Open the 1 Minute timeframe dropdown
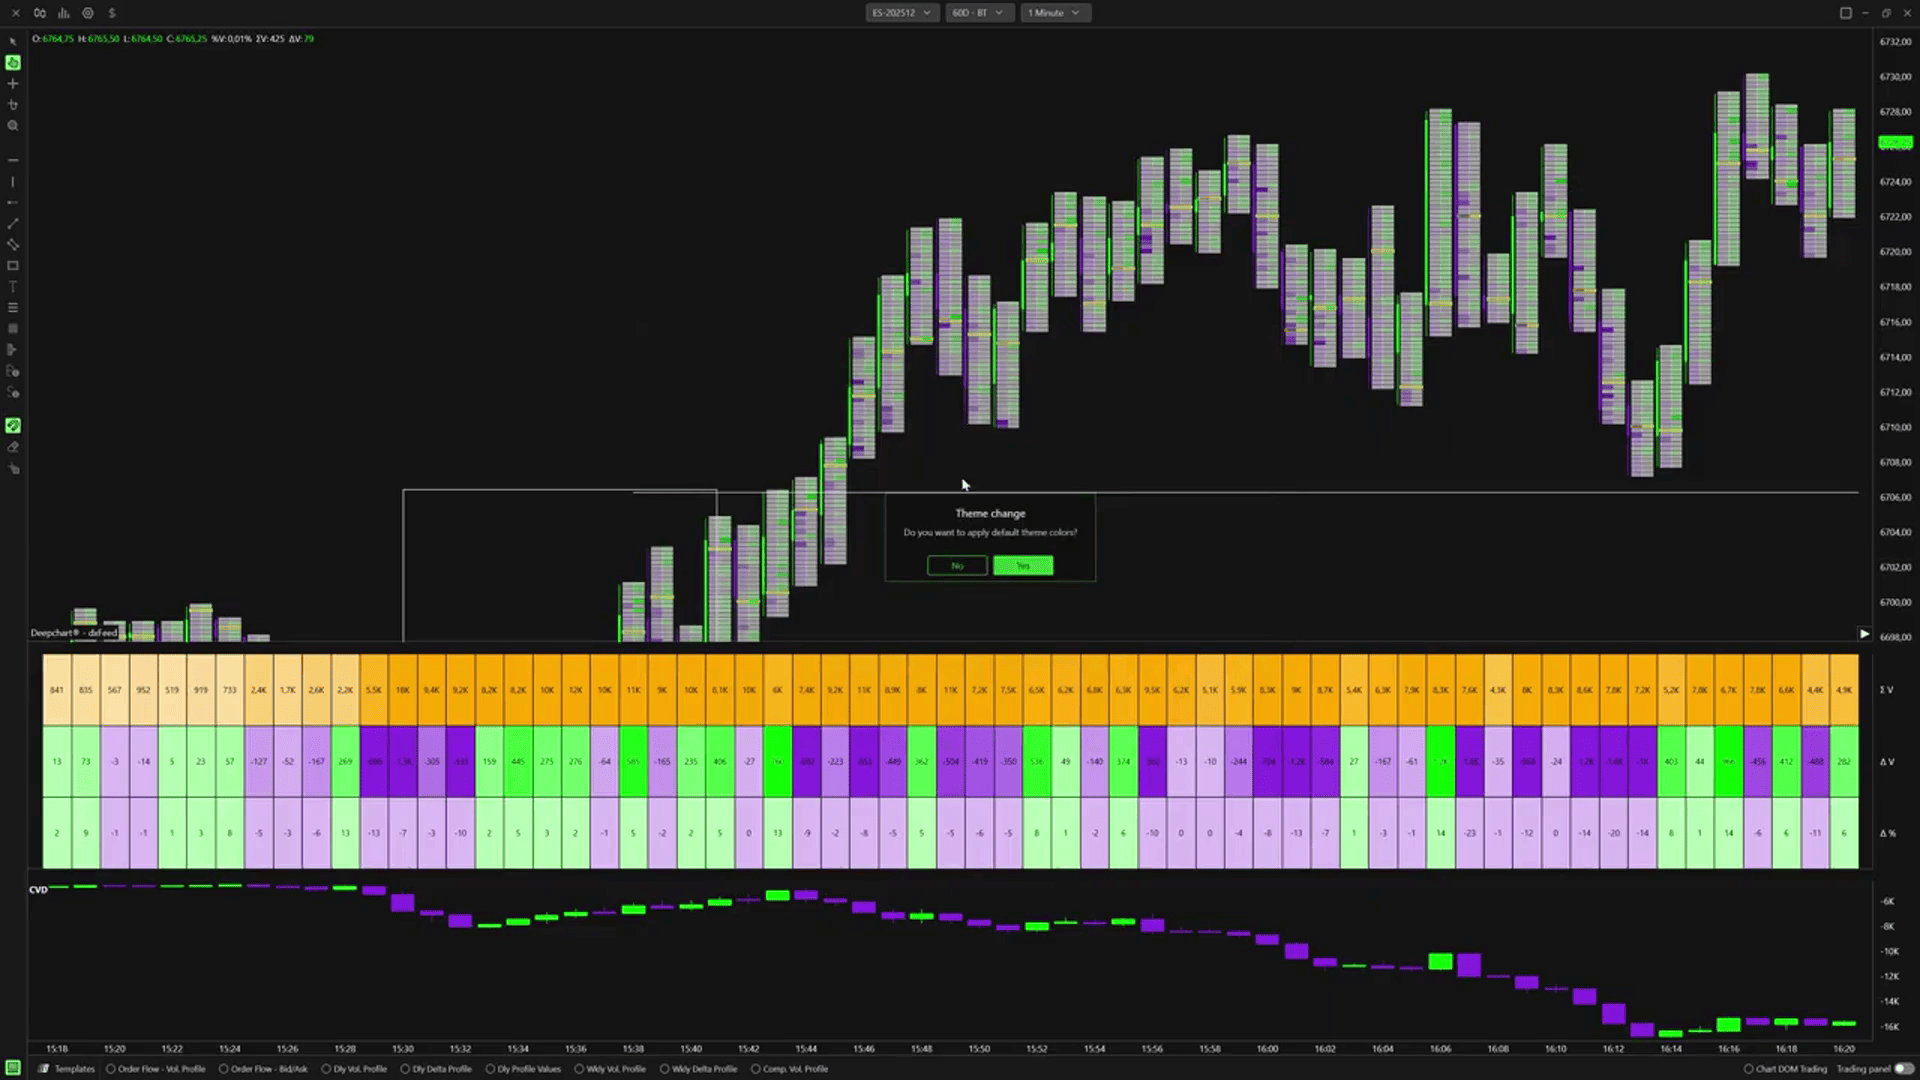The height and width of the screenshot is (1080, 1920). point(1054,13)
